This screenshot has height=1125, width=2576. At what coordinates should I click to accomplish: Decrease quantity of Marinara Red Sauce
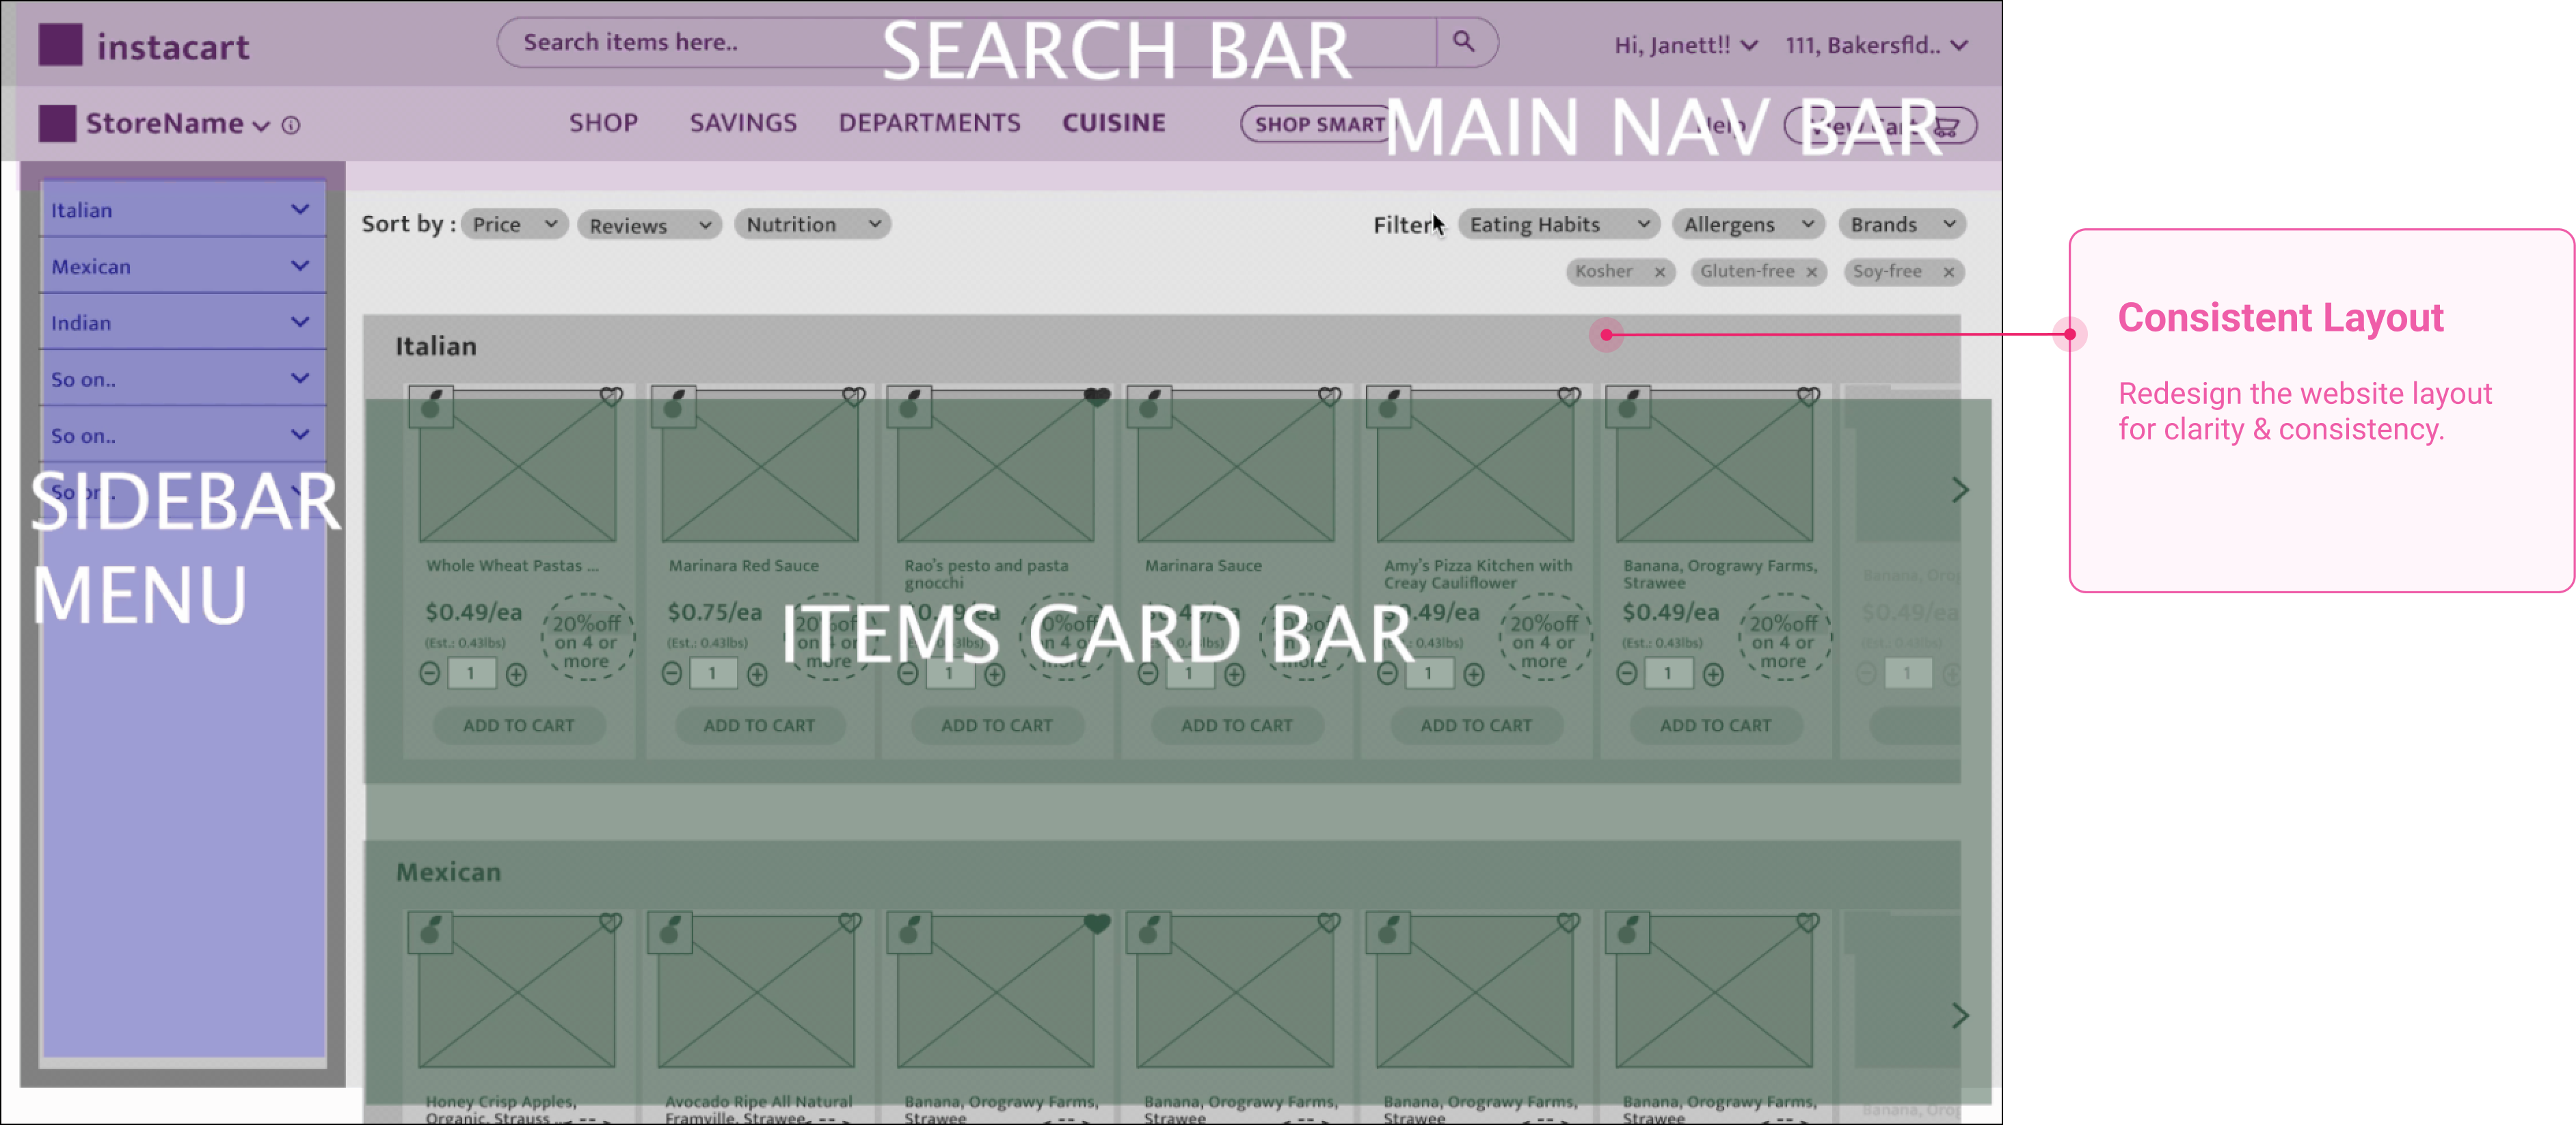click(672, 675)
